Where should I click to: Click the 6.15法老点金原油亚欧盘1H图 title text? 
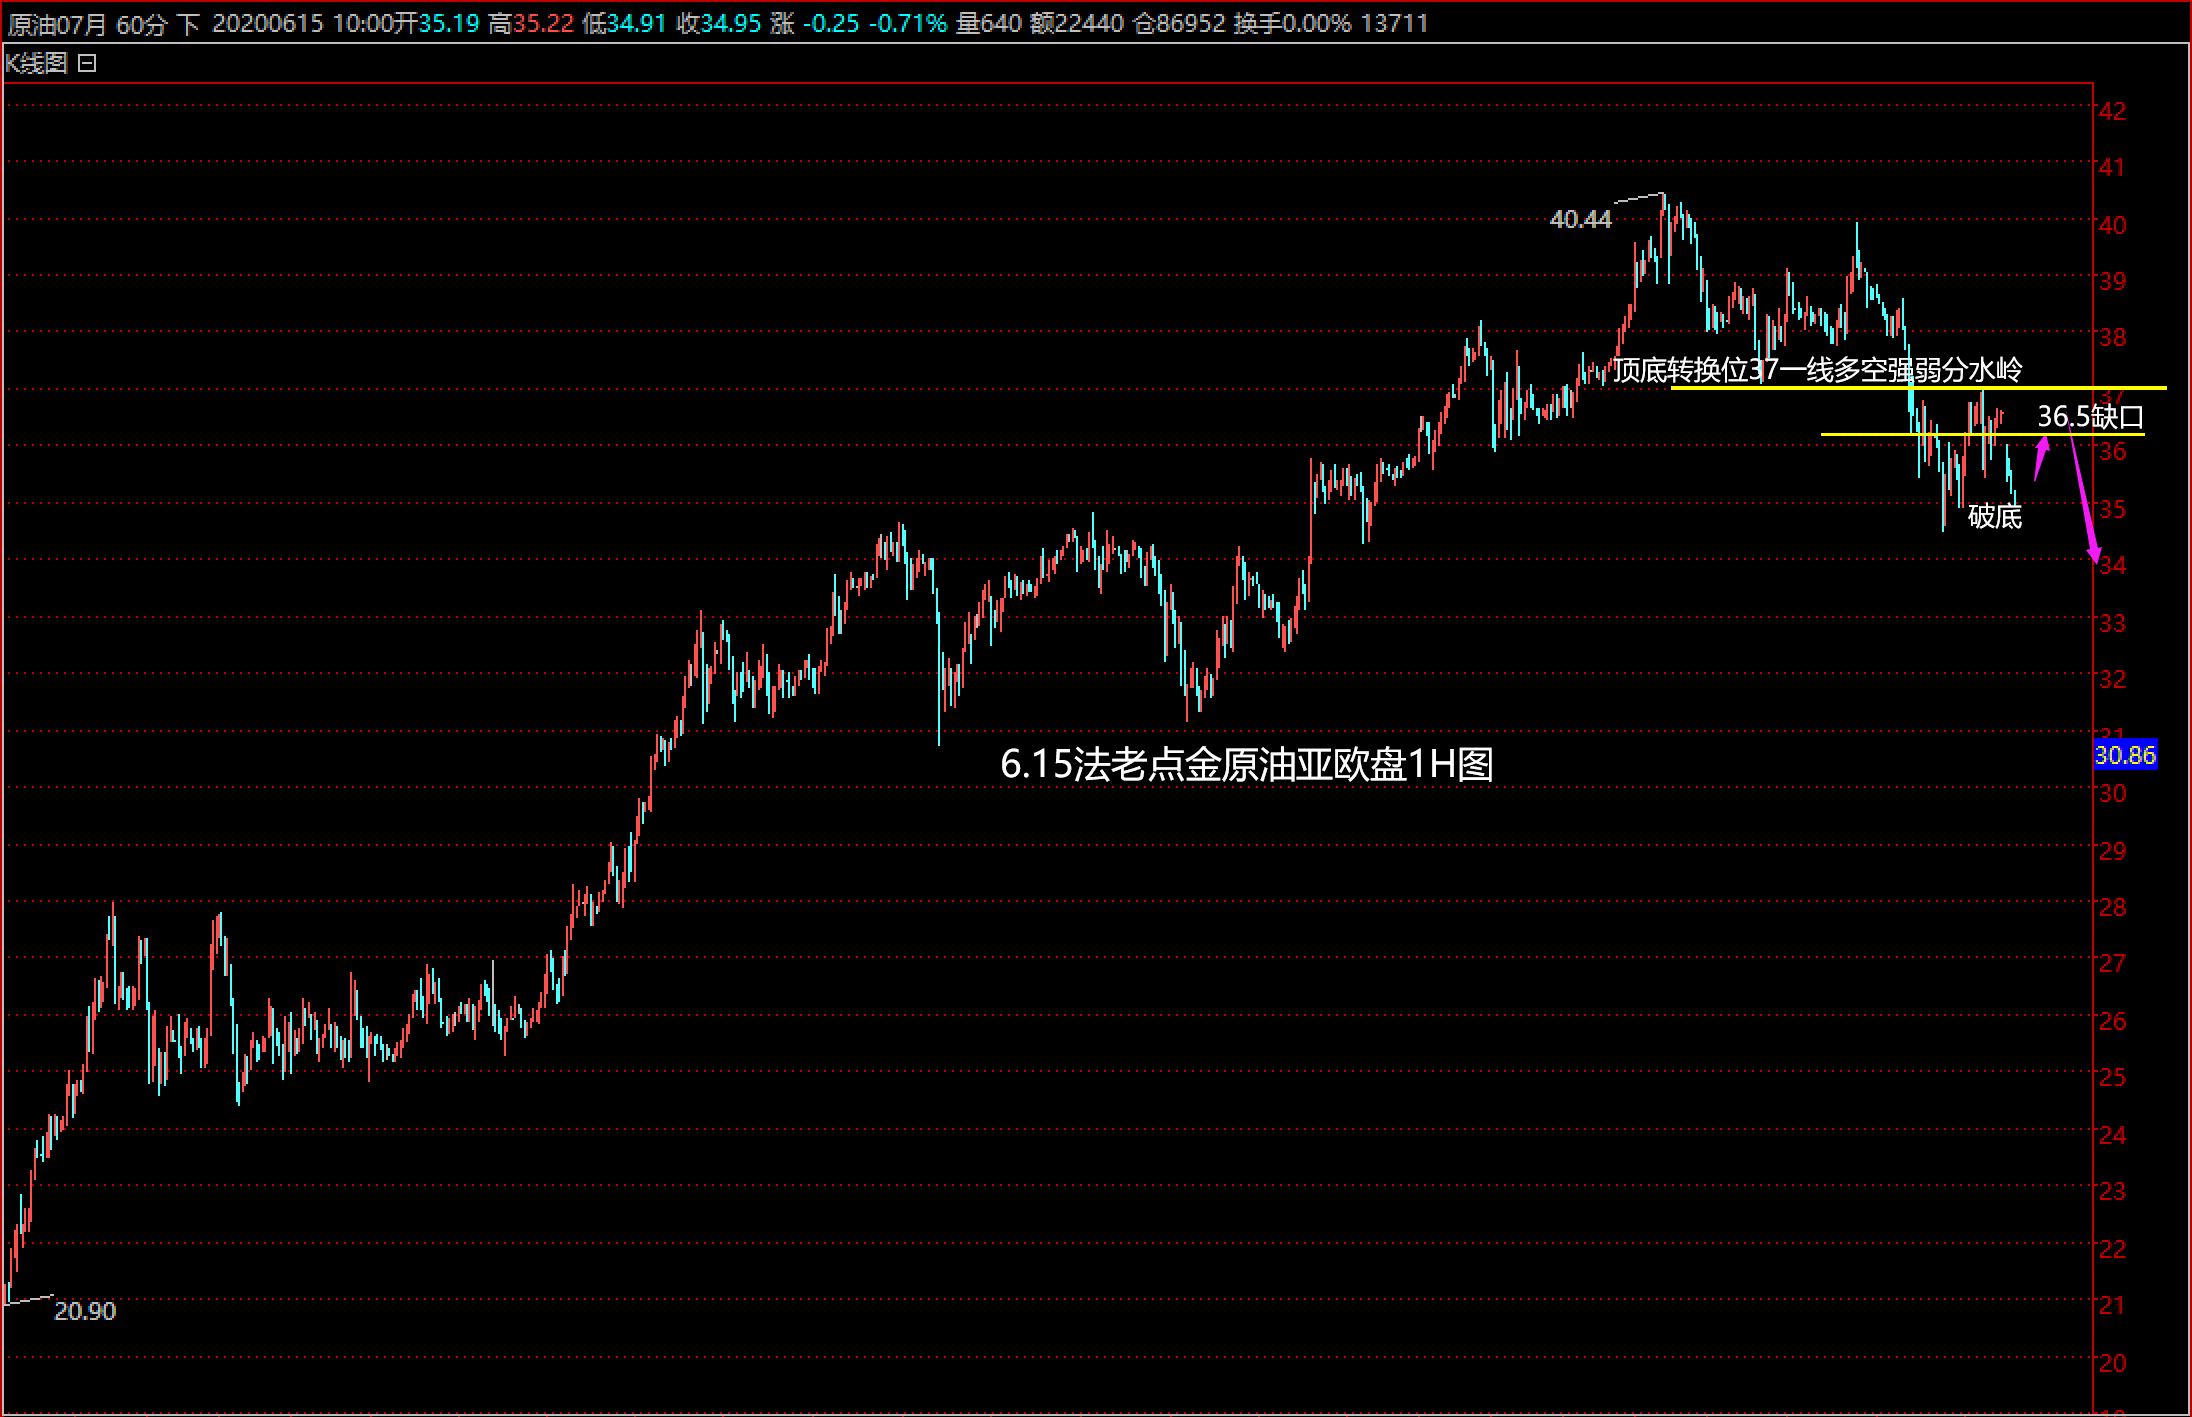[x=1246, y=765]
